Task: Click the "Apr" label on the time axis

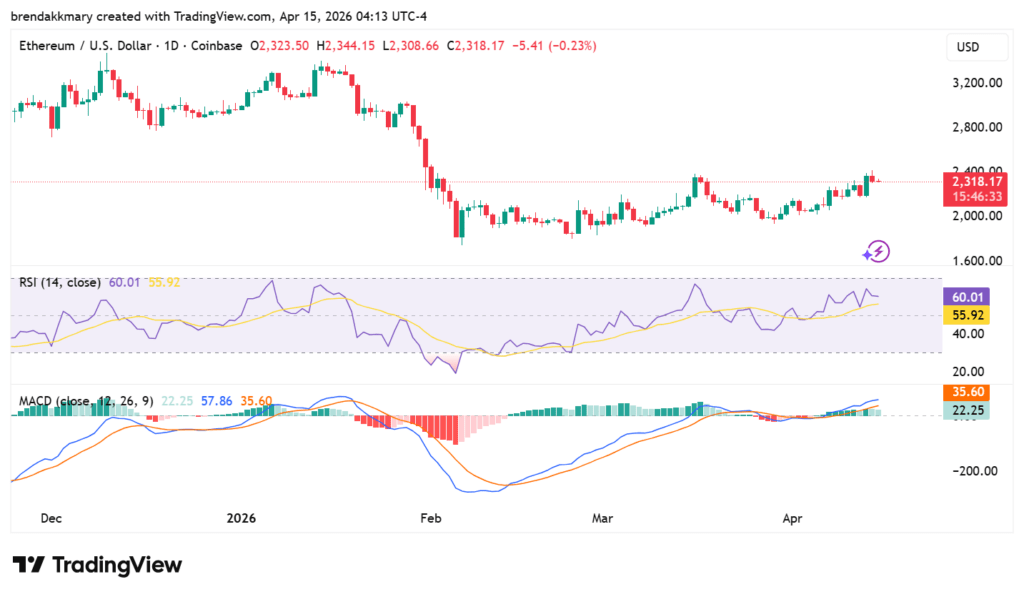Action: coord(793,518)
